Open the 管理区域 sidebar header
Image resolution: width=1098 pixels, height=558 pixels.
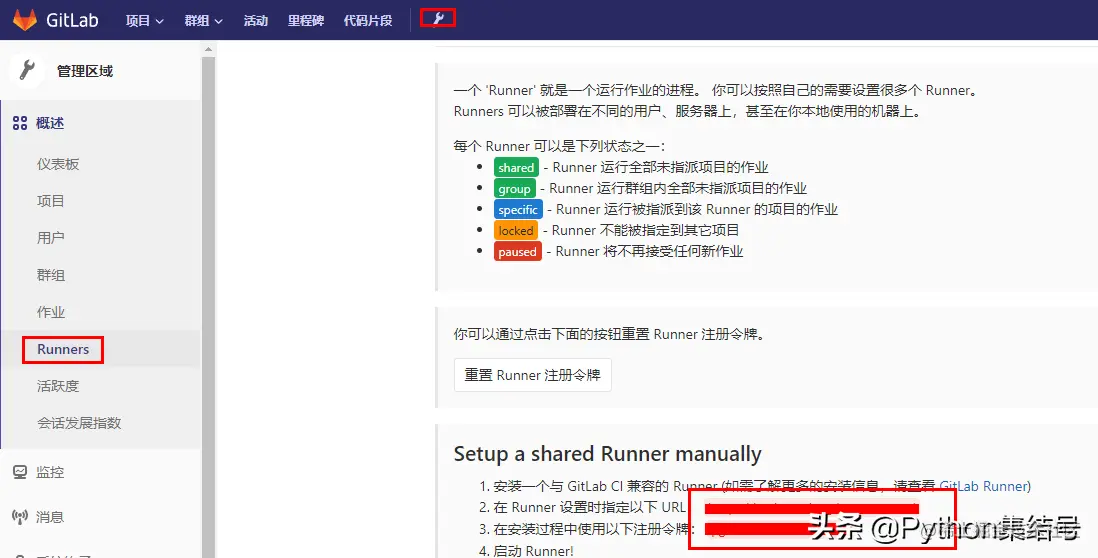click(100, 71)
